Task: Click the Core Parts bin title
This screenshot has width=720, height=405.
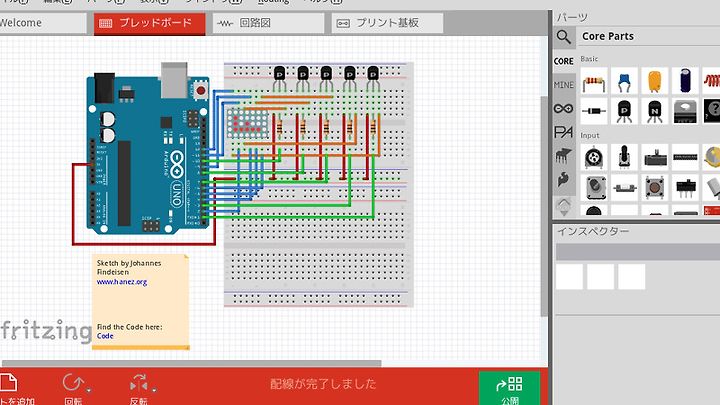Action: (x=608, y=36)
